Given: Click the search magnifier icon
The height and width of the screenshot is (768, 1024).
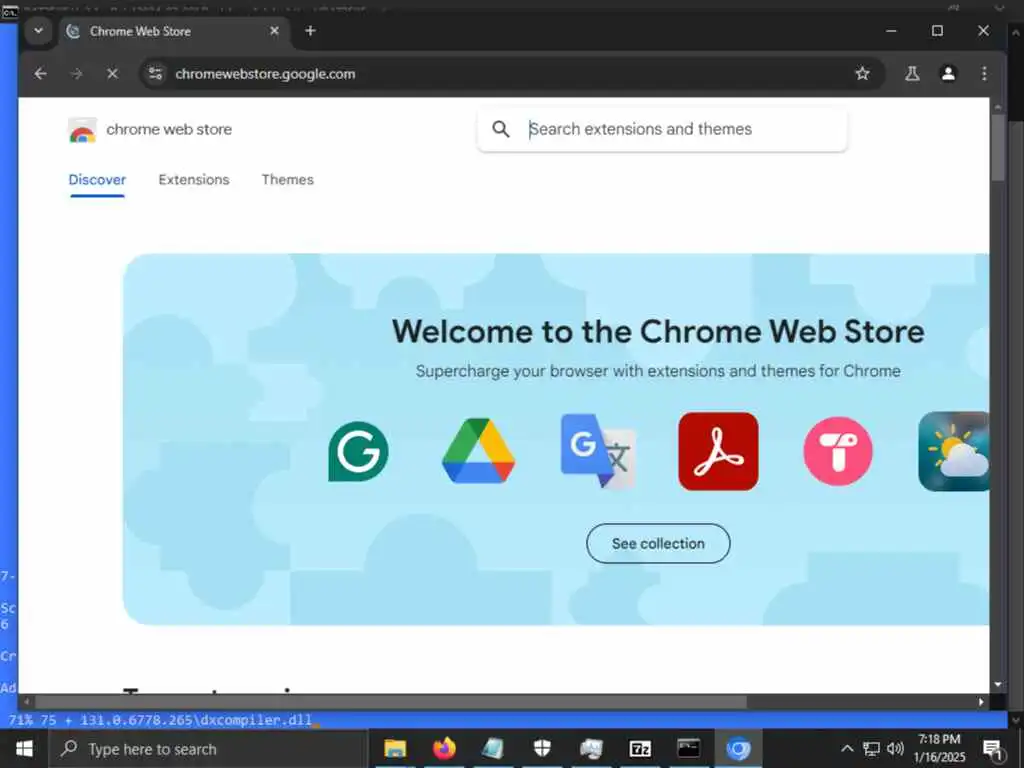Looking at the screenshot, I should (501, 129).
